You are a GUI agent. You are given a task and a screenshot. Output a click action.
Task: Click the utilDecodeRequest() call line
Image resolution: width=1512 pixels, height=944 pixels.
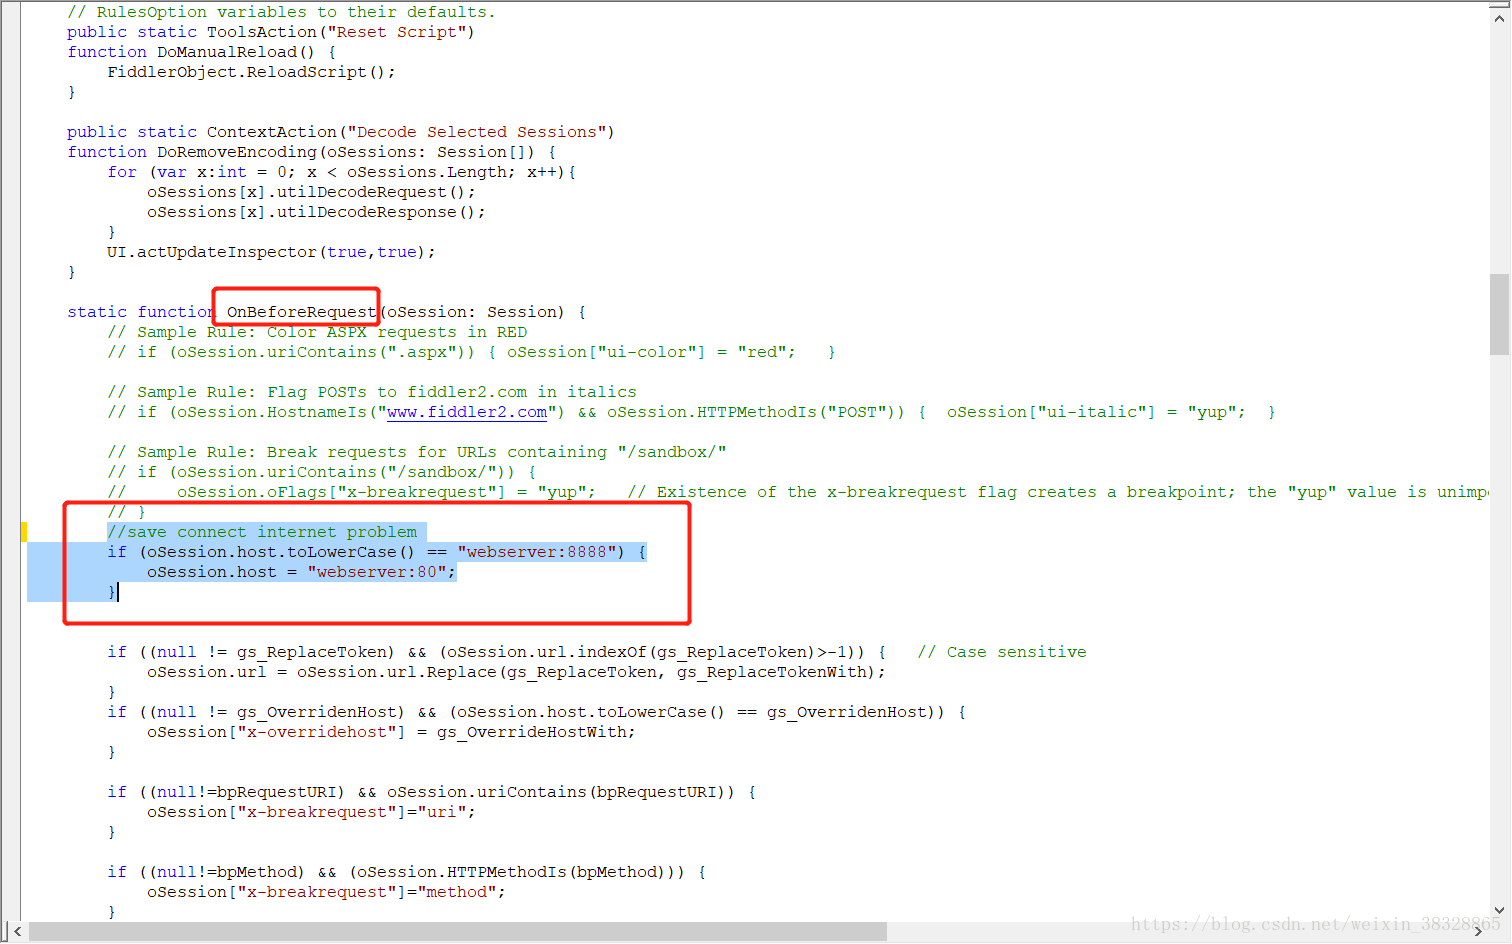pyautogui.click(x=311, y=192)
